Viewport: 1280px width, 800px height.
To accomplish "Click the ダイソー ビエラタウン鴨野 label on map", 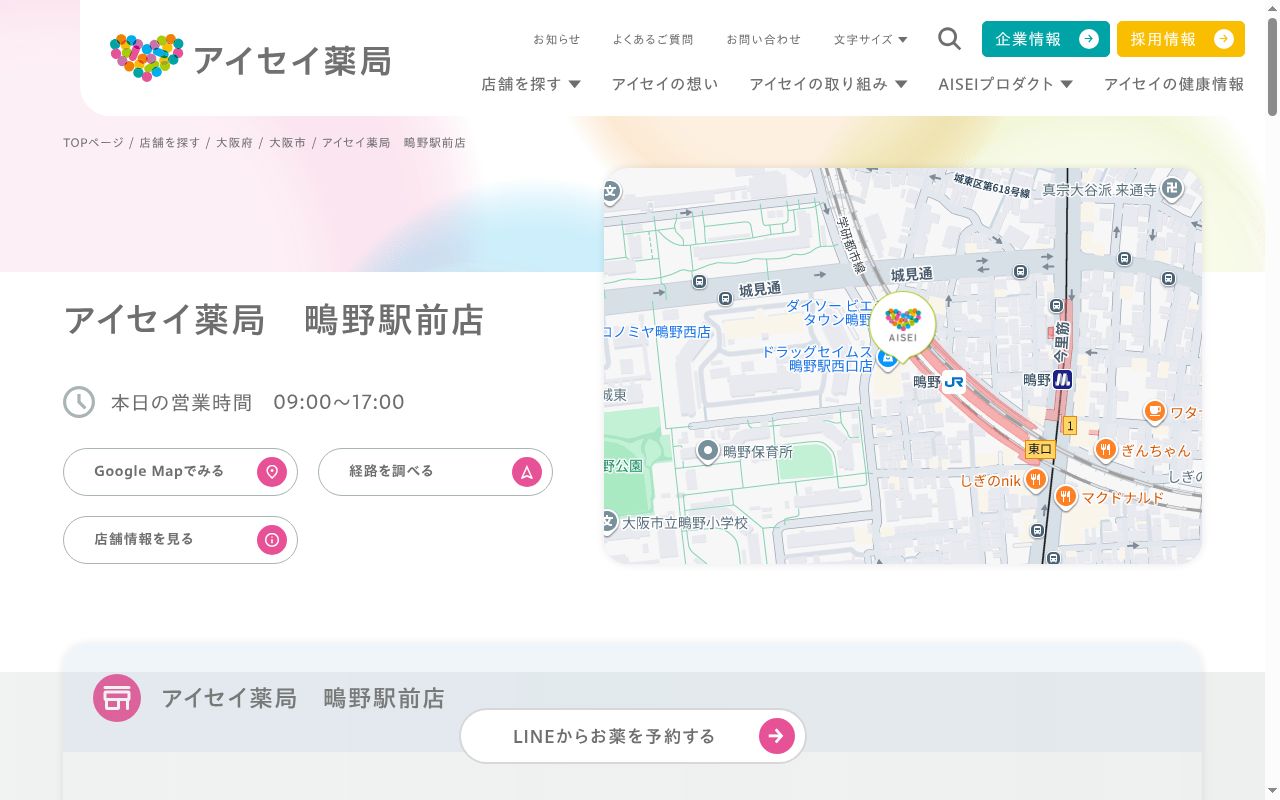I will coord(830,312).
